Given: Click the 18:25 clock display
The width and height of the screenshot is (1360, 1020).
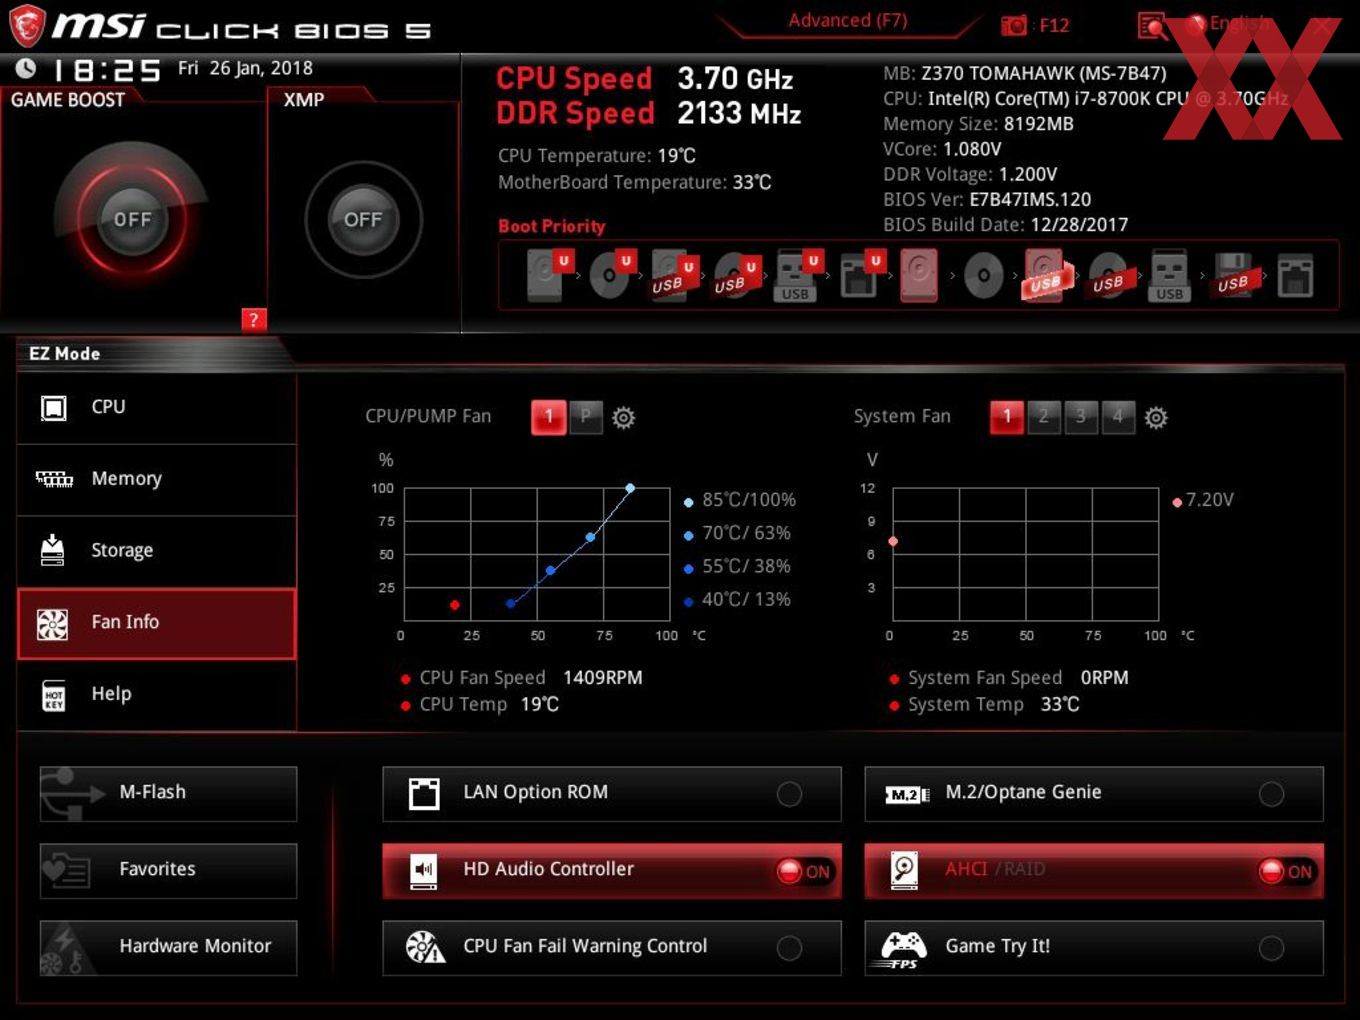Looking at the screenshot, I should [106, 70].
